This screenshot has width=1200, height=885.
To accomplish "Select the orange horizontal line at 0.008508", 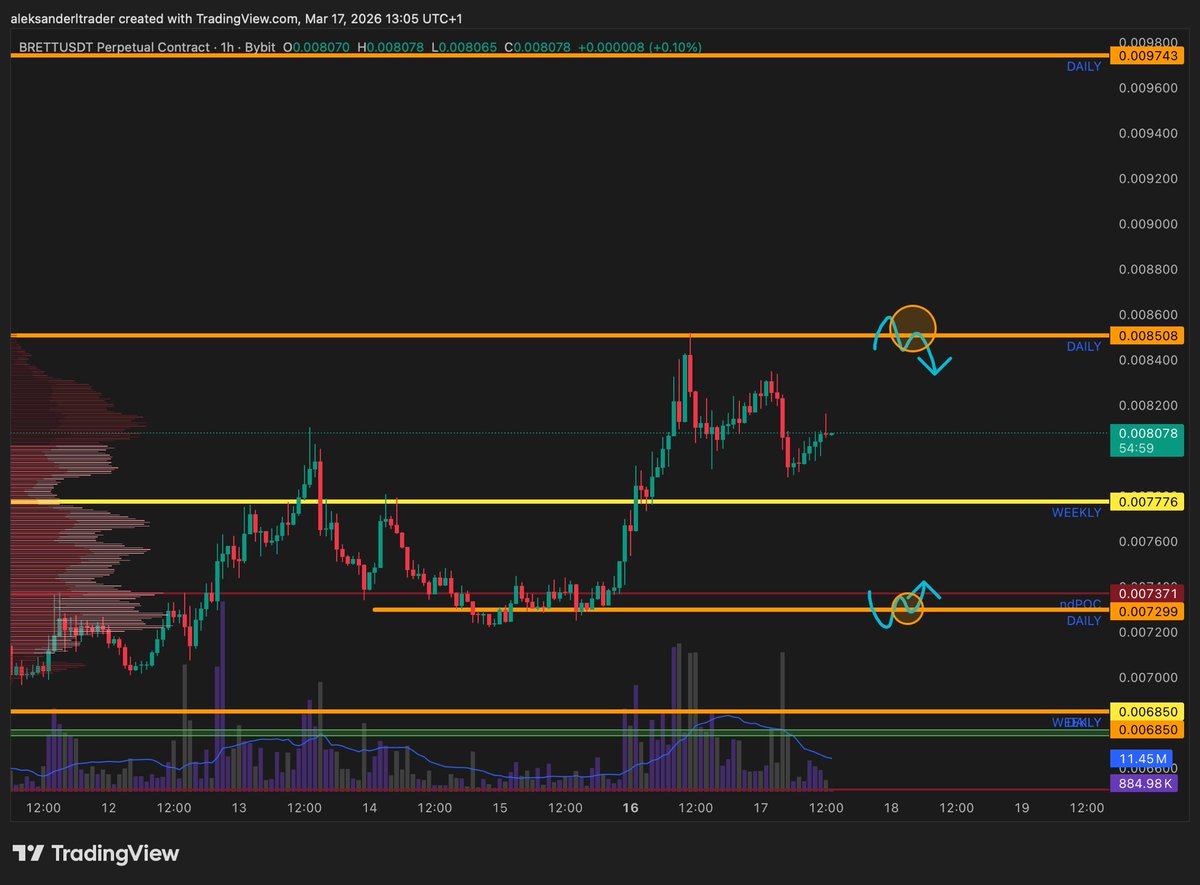I will [560, 335].
